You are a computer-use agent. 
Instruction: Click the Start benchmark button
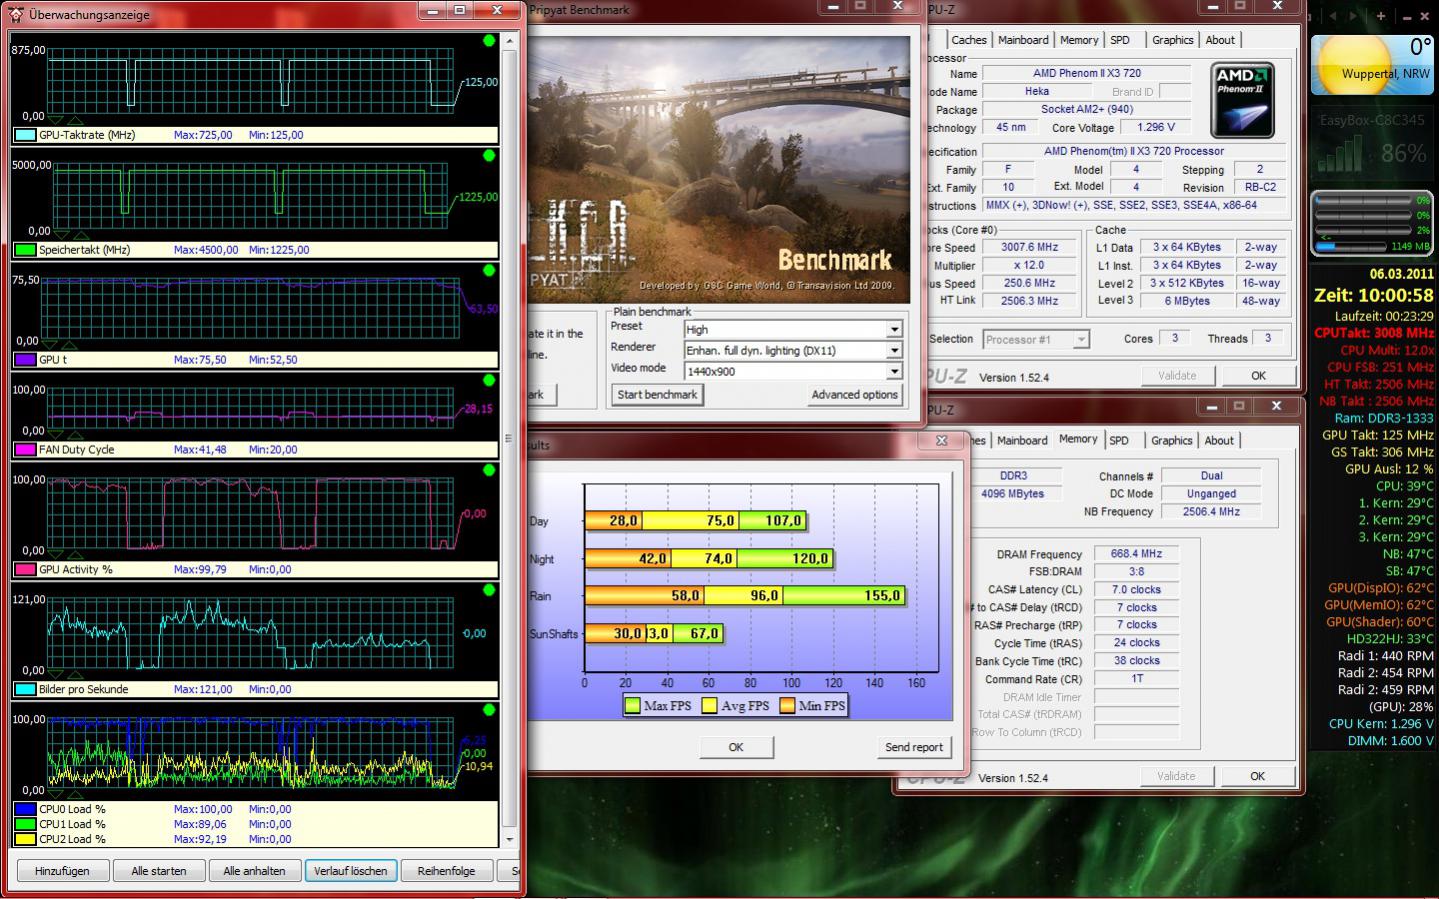[x=657, y=394]
